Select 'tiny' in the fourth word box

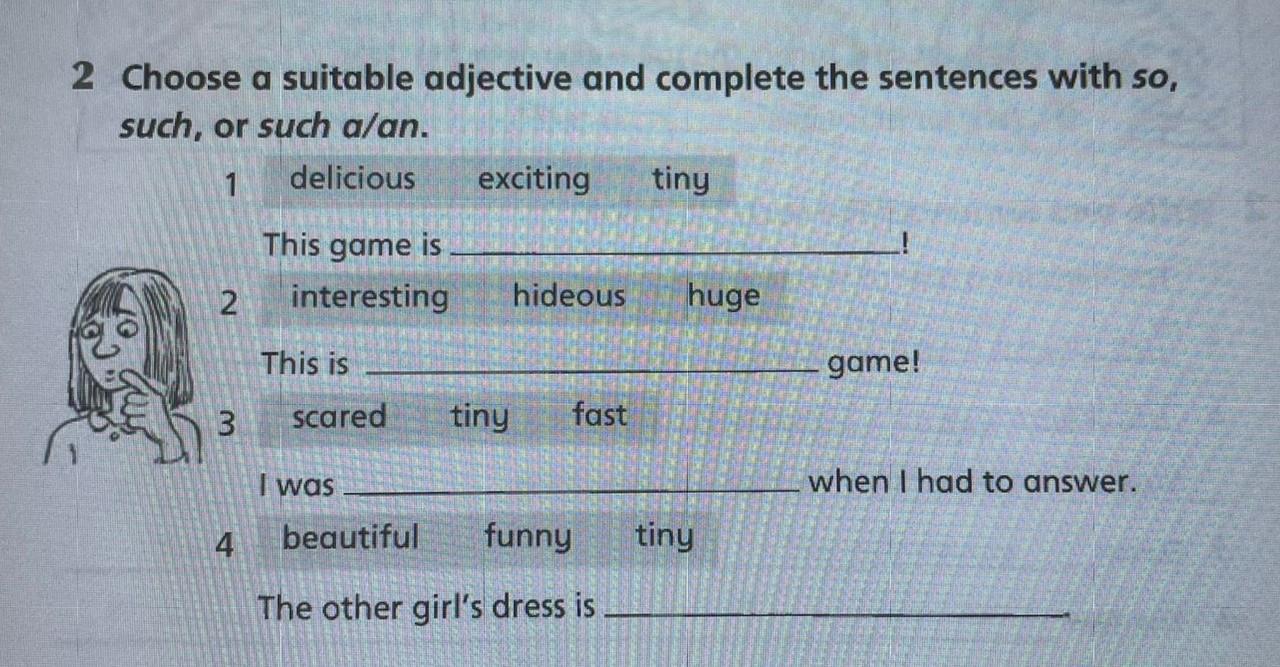point(664,538)
